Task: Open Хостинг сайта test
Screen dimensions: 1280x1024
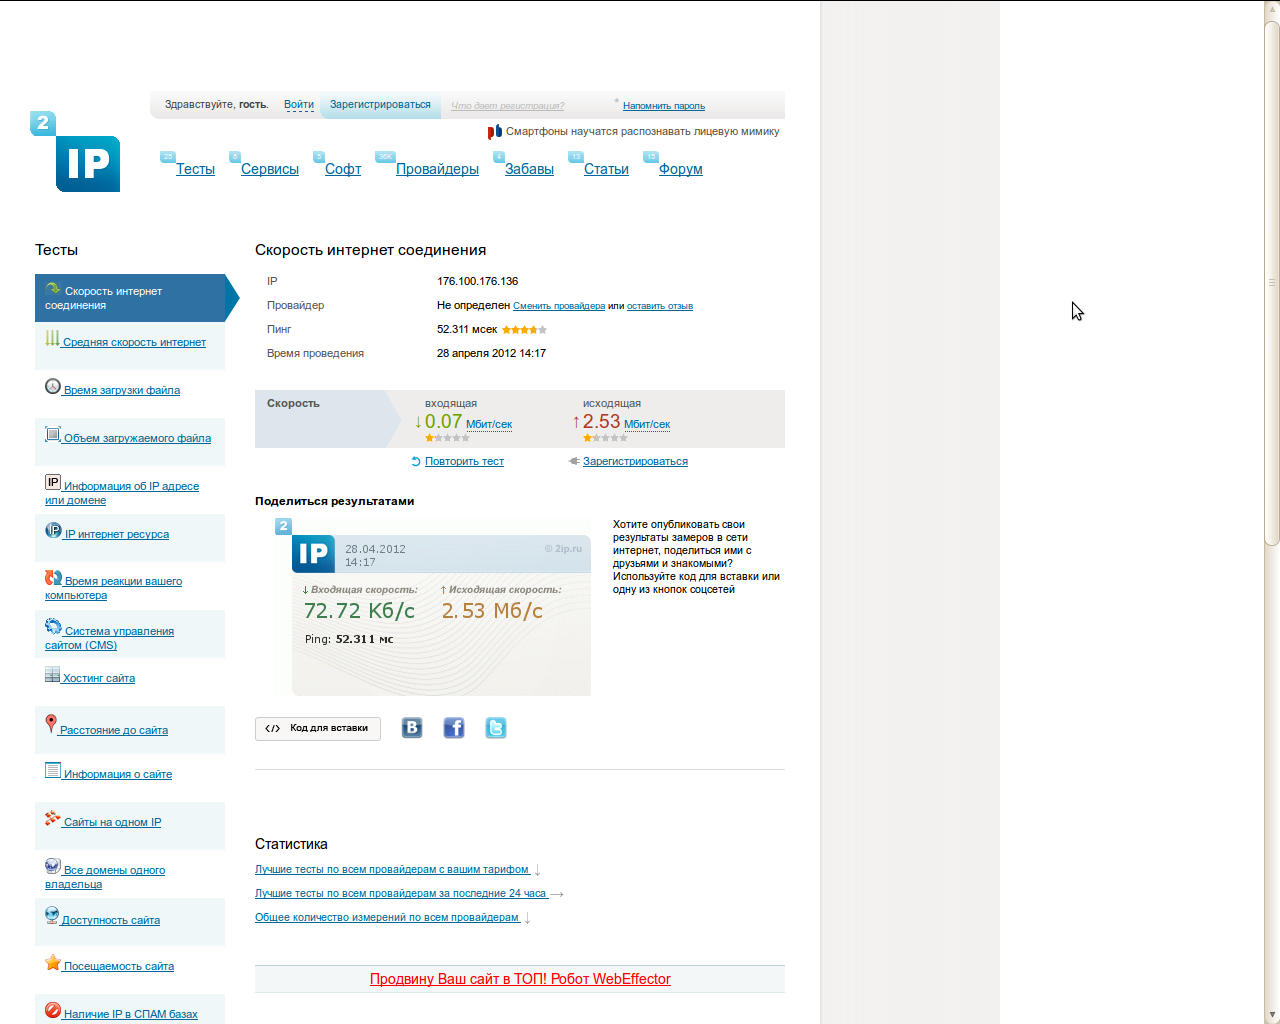Action: point(99,678)
